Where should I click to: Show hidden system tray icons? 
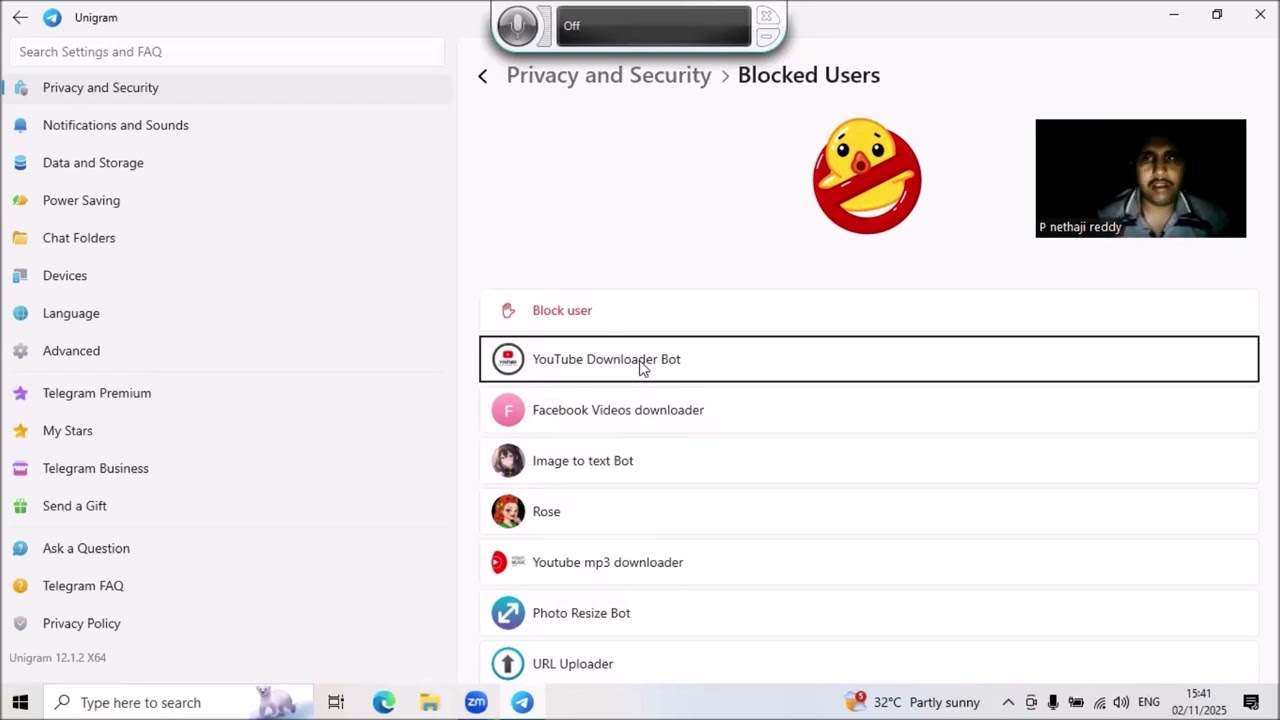[x=1008, y=703]
